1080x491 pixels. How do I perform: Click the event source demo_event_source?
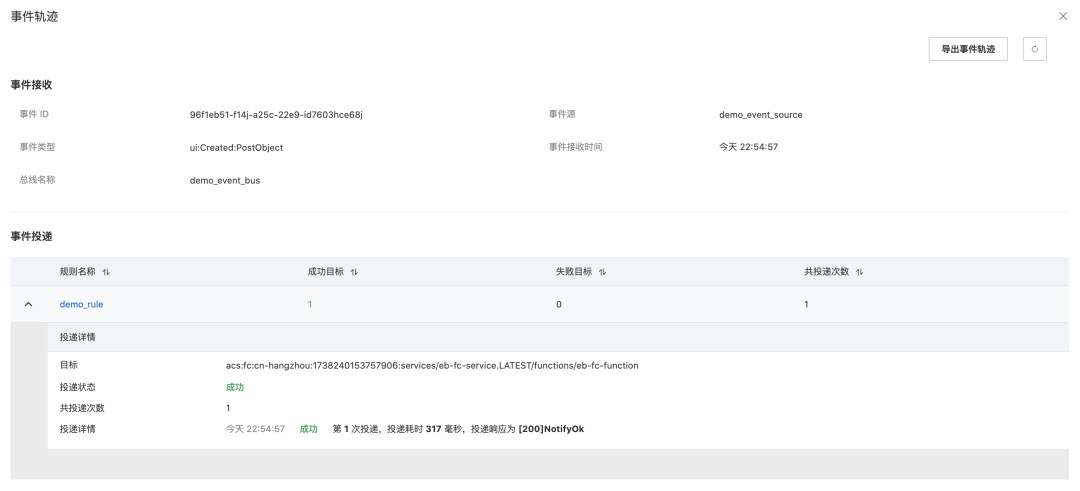click(x=760, y=115)
